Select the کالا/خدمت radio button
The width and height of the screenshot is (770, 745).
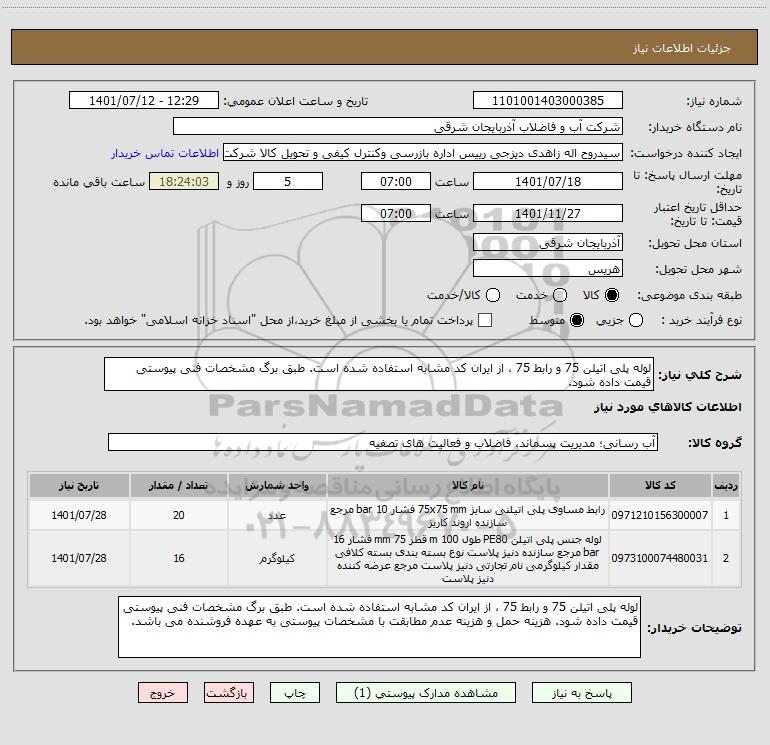pos(493,295)
